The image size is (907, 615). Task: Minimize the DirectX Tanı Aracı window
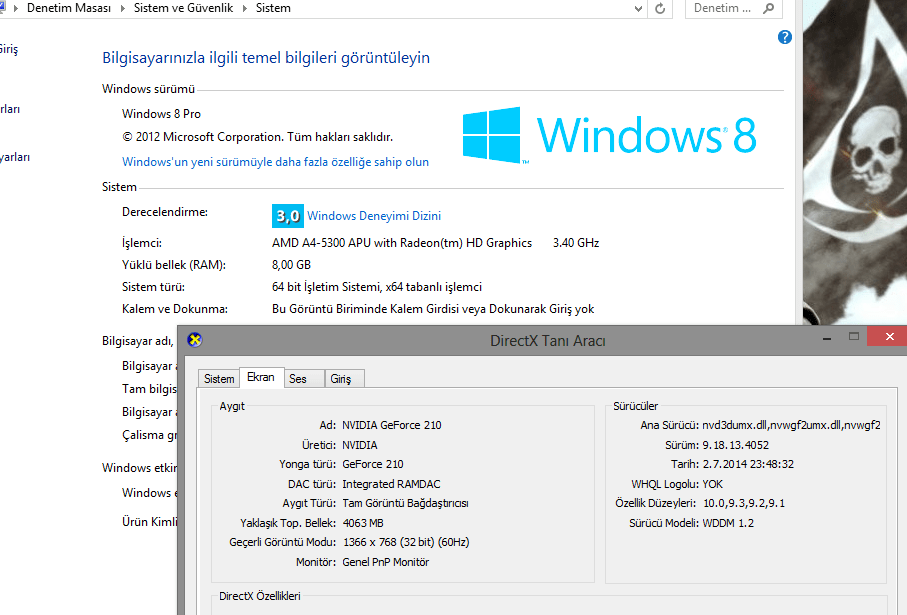[x=827, y=337]
